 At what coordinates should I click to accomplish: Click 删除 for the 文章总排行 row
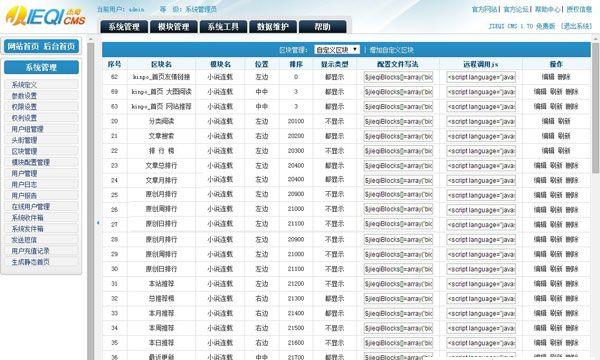pyautogui.click(x=572, y=166)
